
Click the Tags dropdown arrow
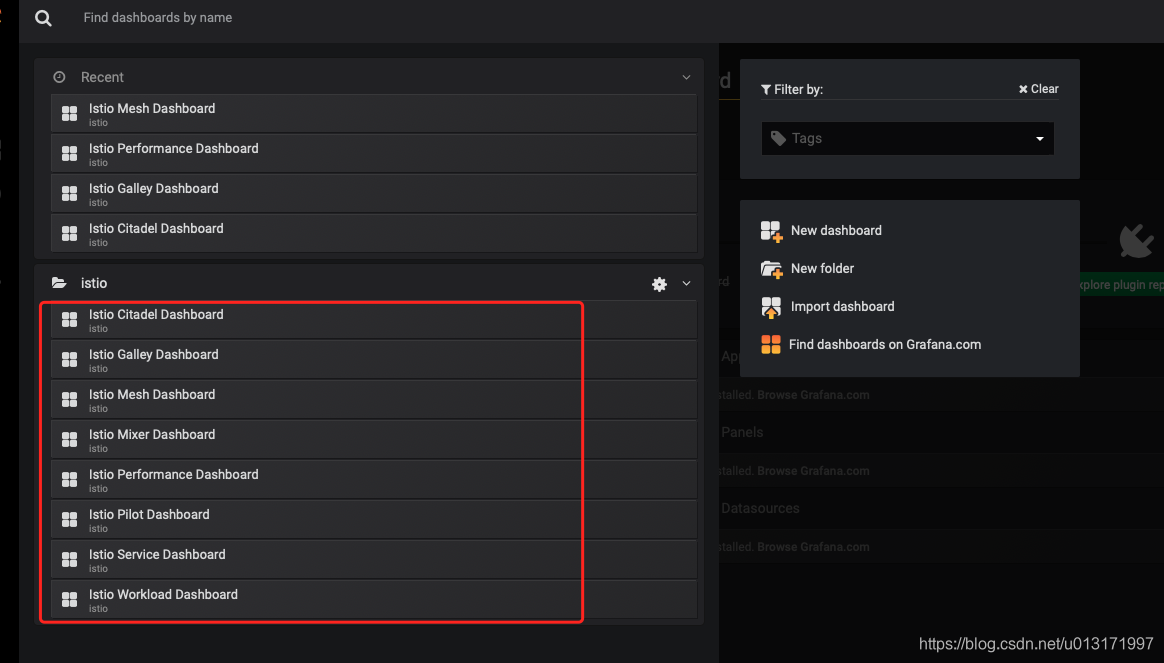click(1039, 139)
